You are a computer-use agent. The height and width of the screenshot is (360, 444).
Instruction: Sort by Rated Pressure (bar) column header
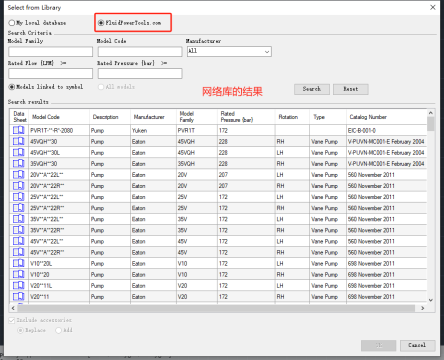[237, 117]
